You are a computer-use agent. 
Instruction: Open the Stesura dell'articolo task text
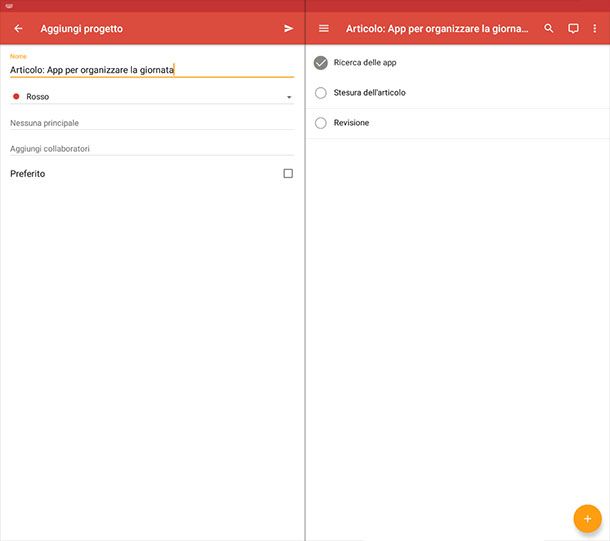click(369, 93)
